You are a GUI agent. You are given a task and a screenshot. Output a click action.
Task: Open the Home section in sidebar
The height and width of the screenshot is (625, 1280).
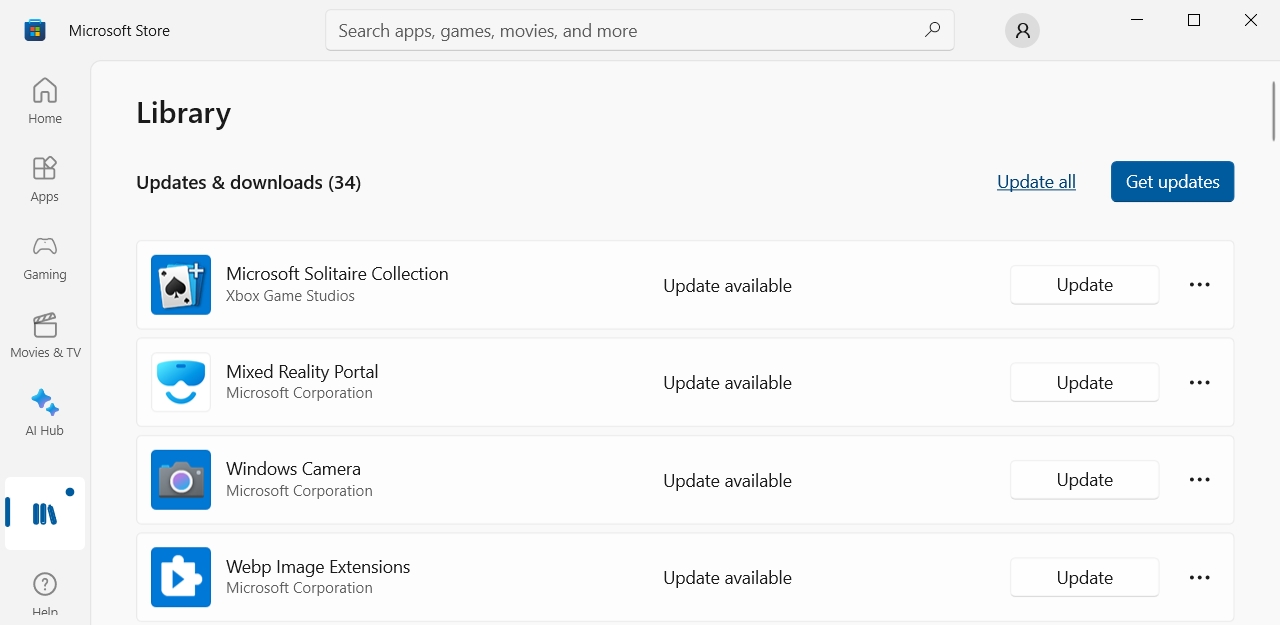point(45,101)
